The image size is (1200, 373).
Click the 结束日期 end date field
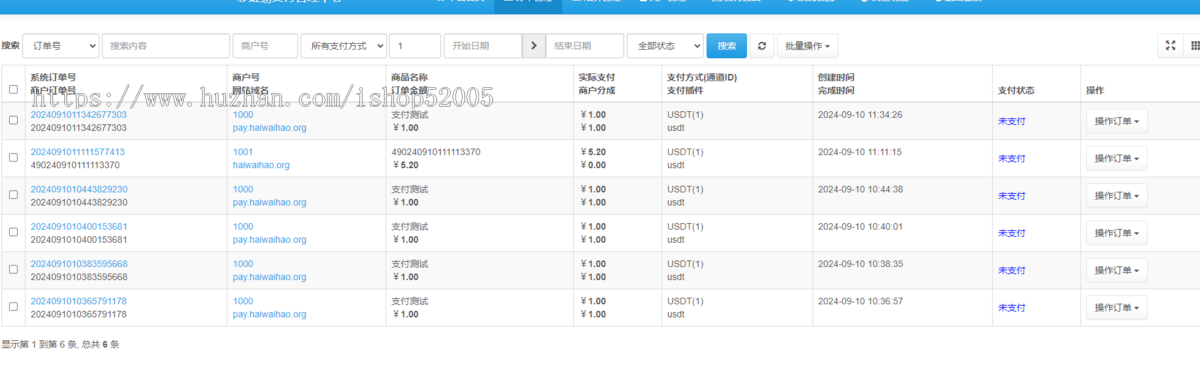pos(584,46)
